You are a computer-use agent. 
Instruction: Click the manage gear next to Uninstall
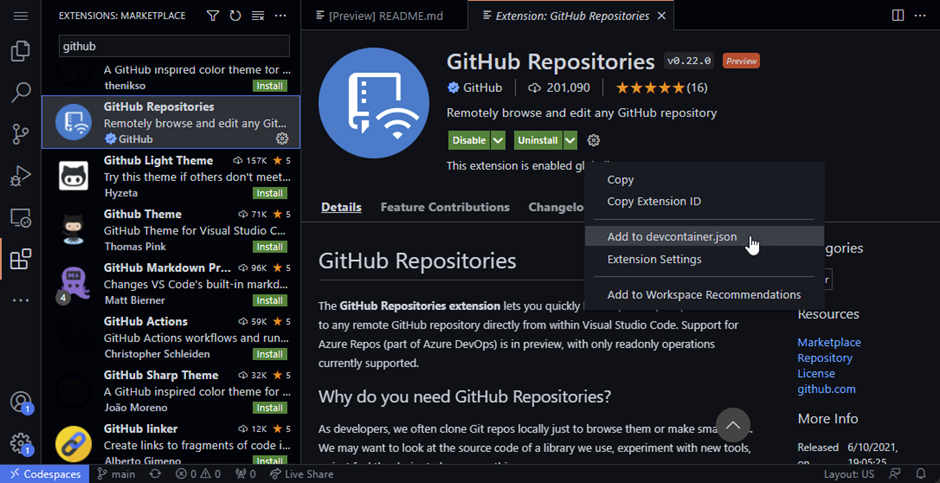point(593,140)
